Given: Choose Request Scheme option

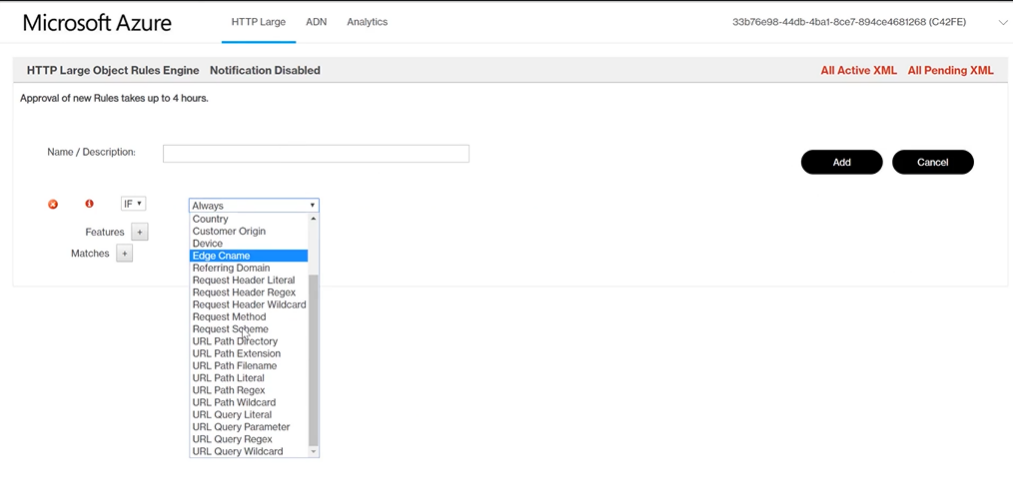Looking at the screenshot, I should pyautogui.click(x=249, y=329).
